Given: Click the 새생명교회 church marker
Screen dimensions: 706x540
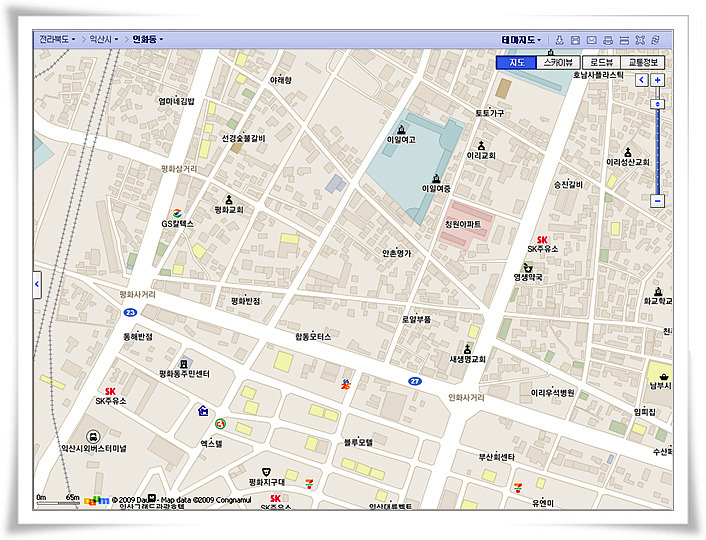Looking at the screenshot, I should point(467,349).
